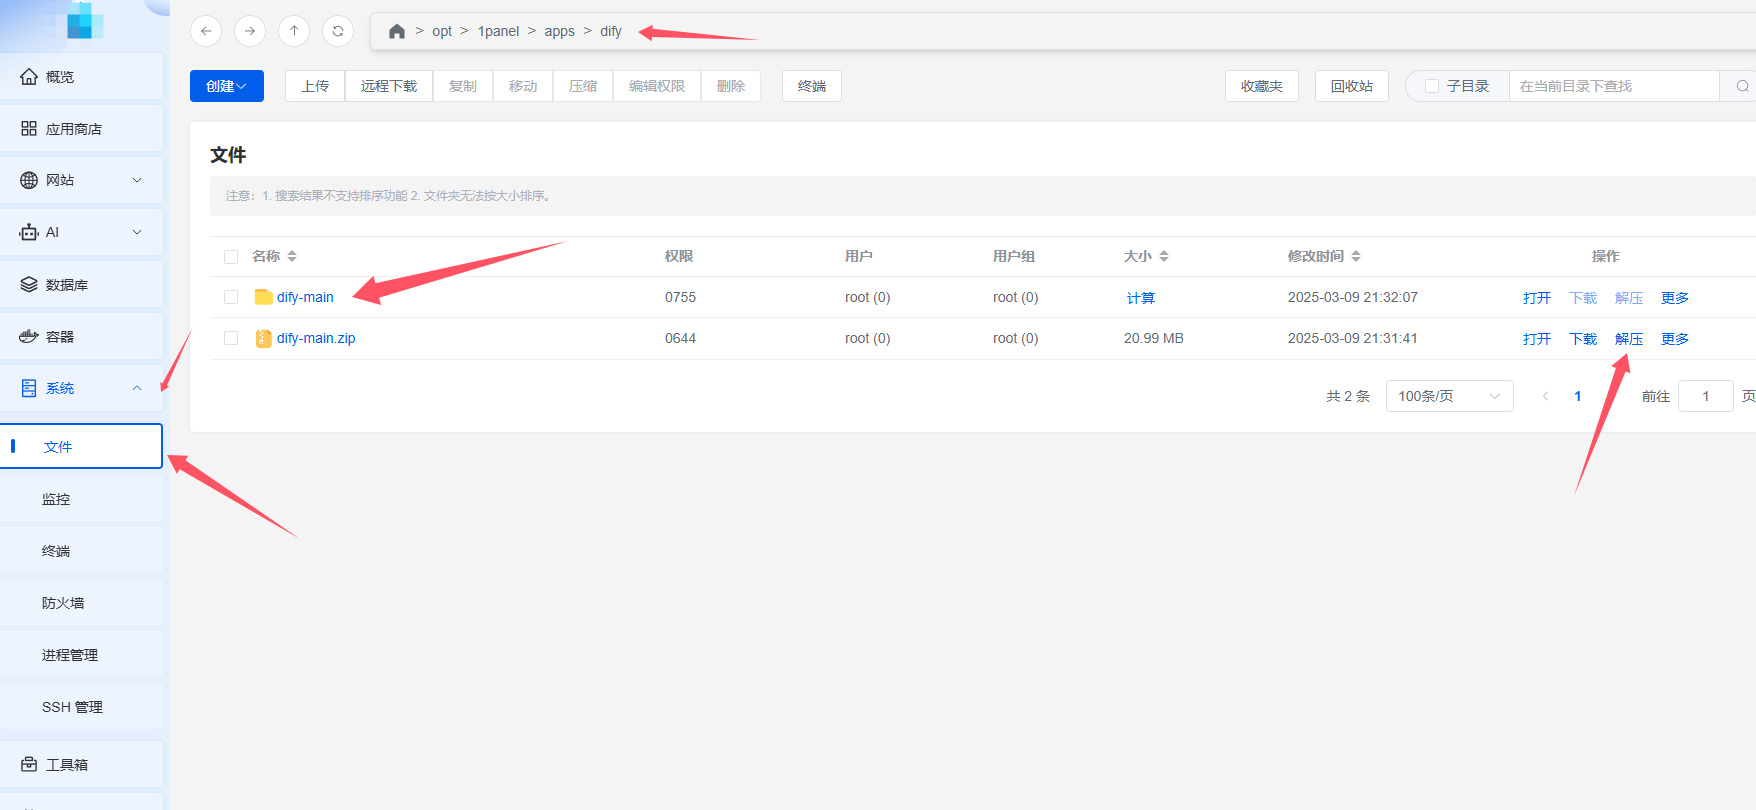Enable the subdirectory search checkbox
Viewport: 1756px width, 810px height.
1432,86
